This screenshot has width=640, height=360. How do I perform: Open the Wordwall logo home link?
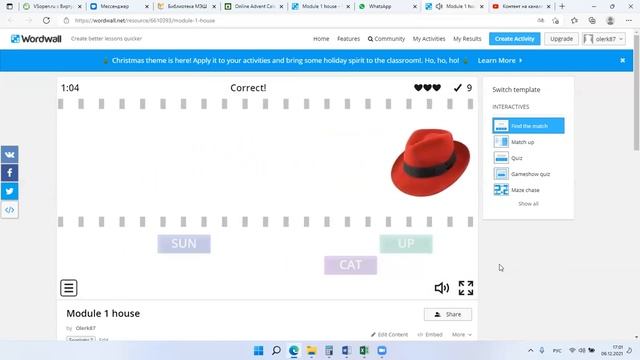click(x=36, y=39)
